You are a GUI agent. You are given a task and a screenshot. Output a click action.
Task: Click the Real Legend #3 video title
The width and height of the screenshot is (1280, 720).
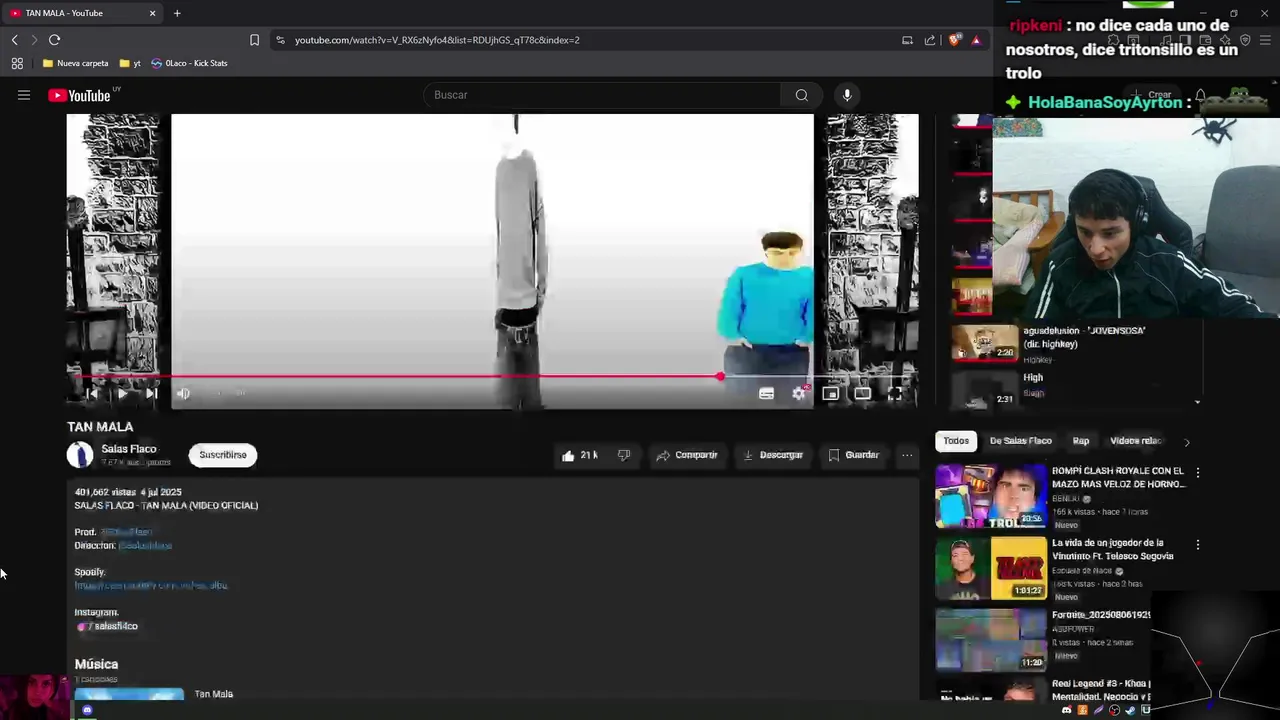[x=1101, y=689]
